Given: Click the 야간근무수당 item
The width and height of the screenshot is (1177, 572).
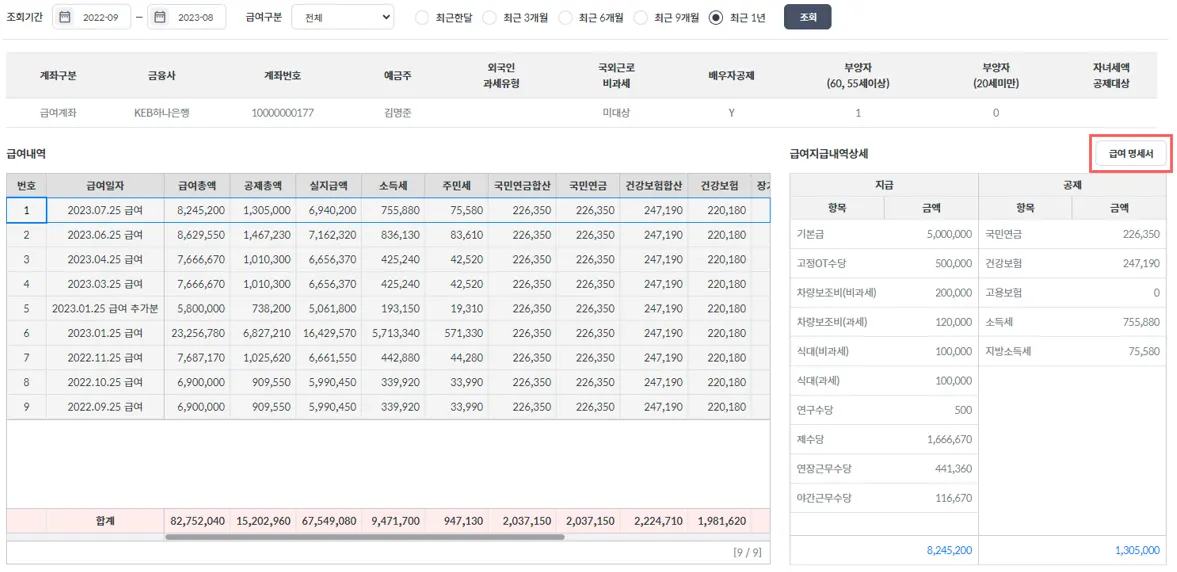Looking at the screenshot, I should click(826, 498).
